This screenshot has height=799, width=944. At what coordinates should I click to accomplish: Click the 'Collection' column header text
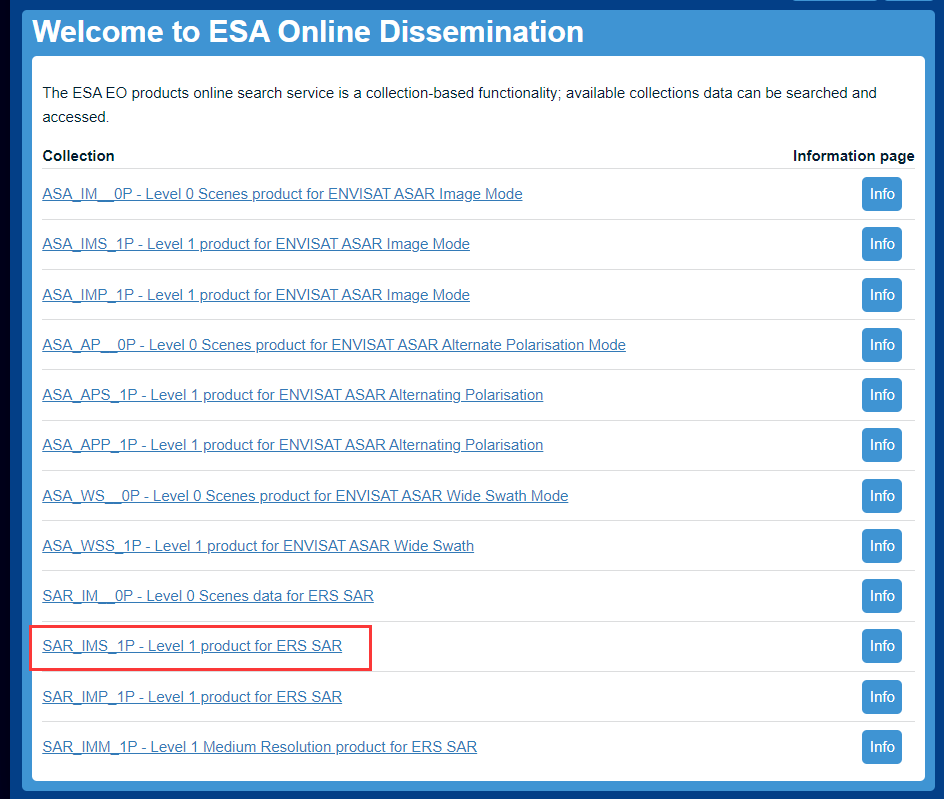point(78,156)
